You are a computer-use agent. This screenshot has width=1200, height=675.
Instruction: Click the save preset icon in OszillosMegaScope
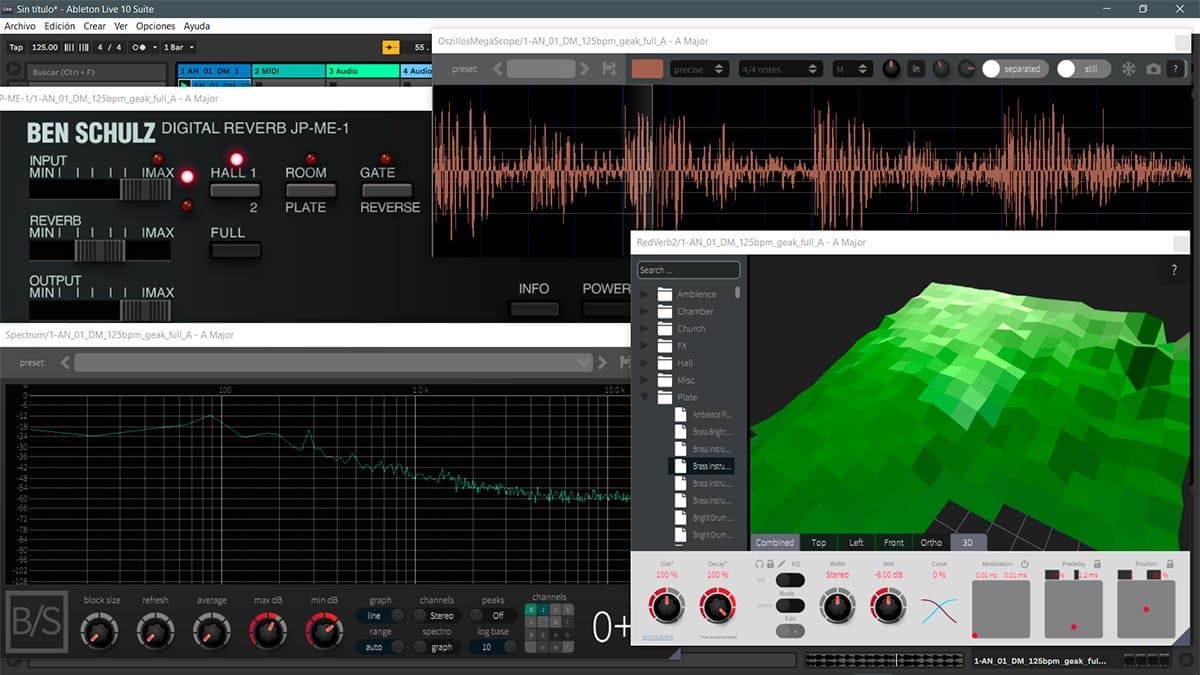point(609,69)
